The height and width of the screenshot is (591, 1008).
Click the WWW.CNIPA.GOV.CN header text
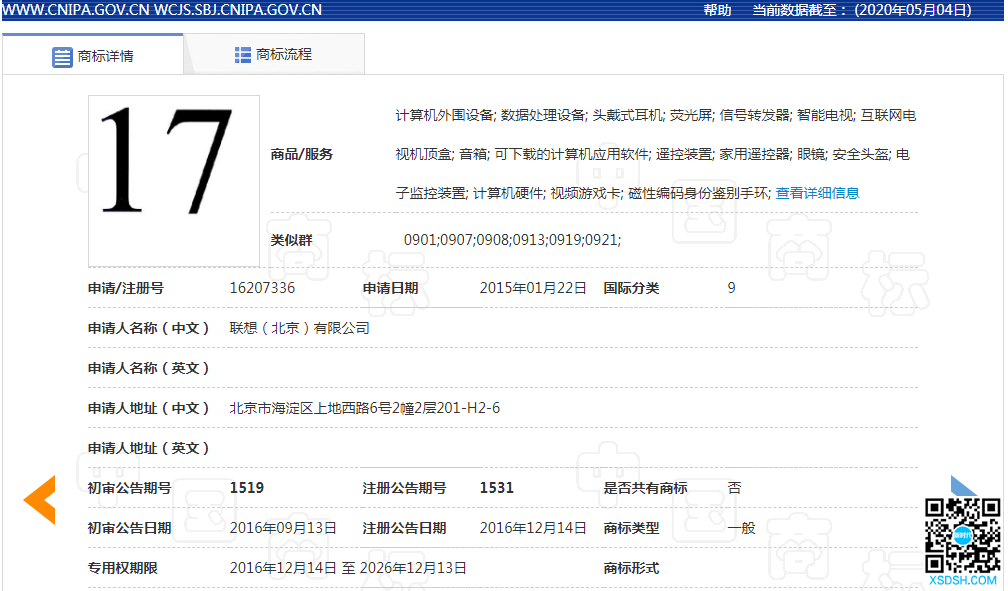tap(76, 10)
